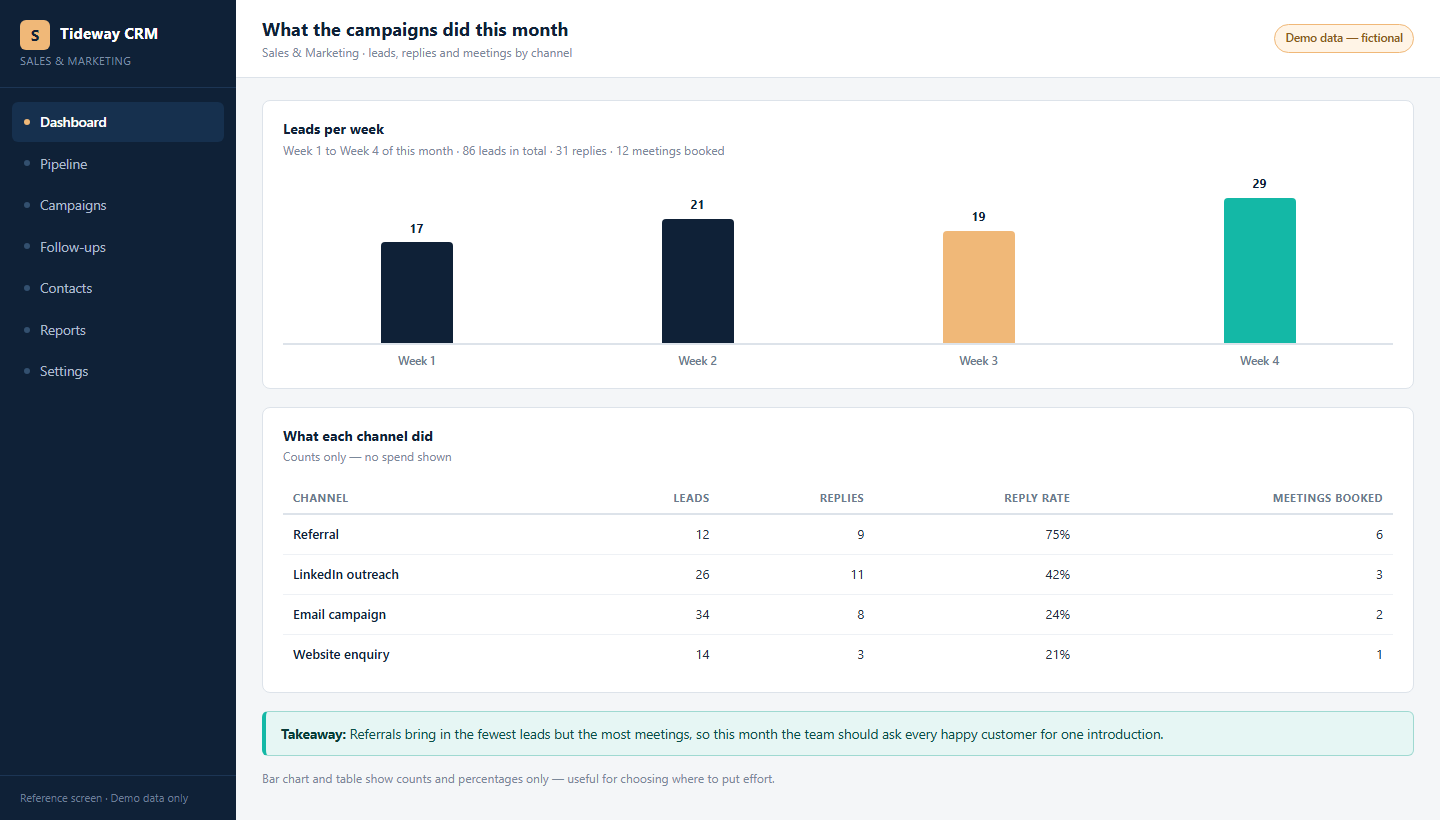Viewport: 1440px width, 820px height.
Task: Select the Website enquiry row name
Action: point(341,655)
